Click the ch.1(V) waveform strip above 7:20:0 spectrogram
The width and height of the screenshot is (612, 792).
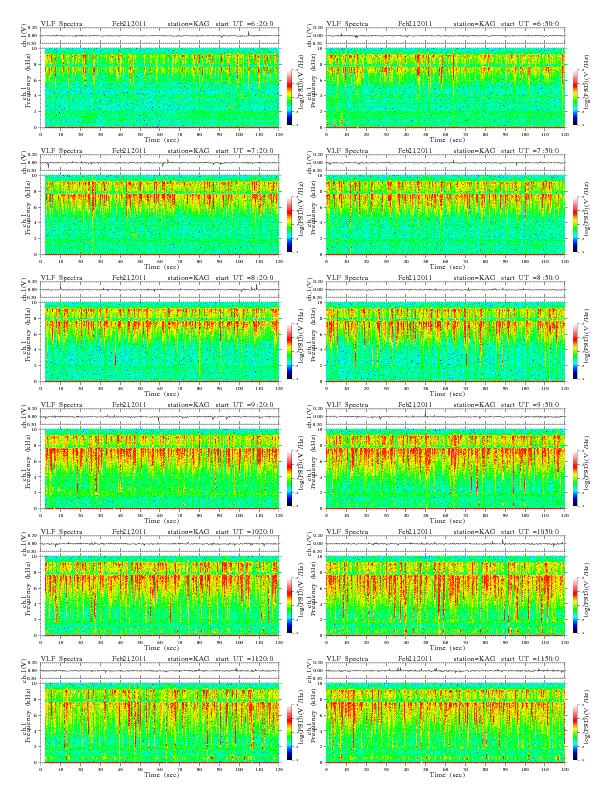(x=160, y=163)
